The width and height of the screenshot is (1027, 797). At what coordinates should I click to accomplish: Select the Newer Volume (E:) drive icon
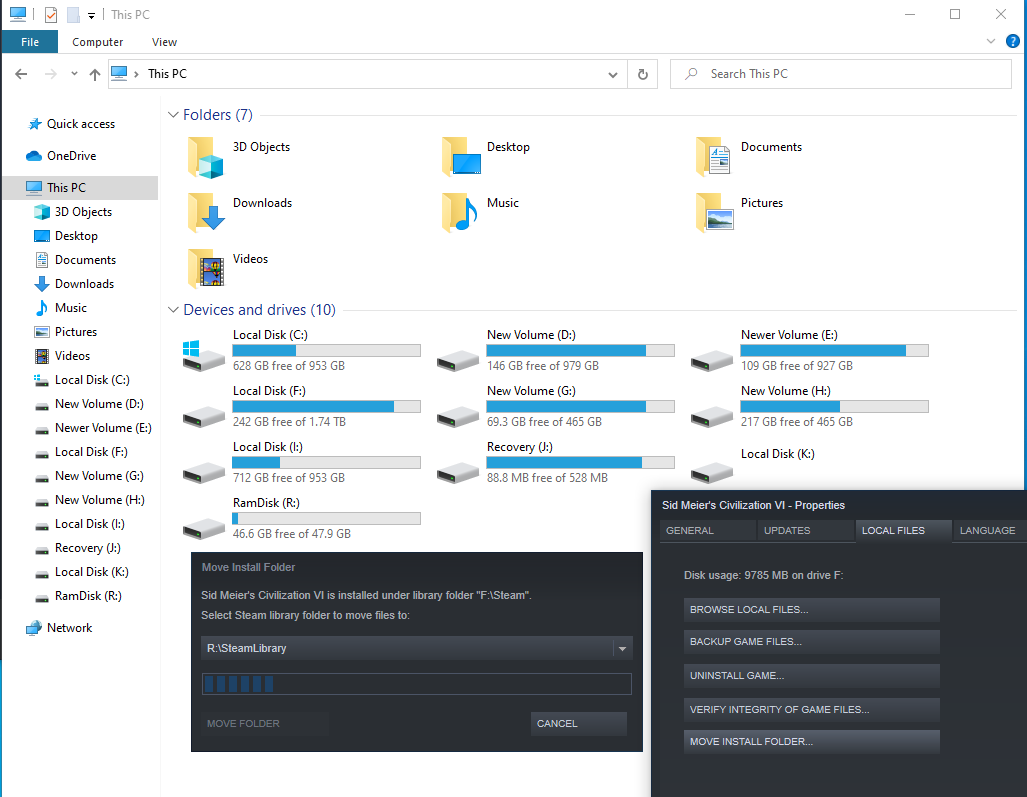(x=712, y=359)
